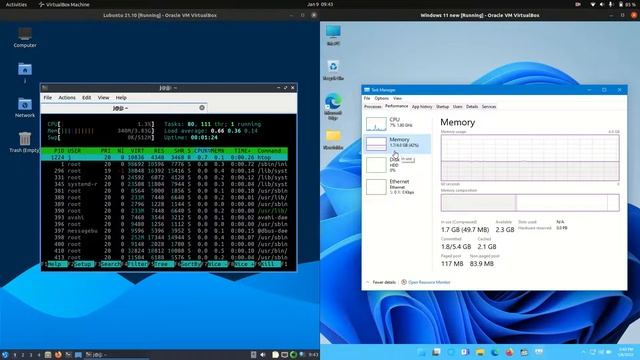The height and width of the screenshot is (360, 640).
Task: Open the Edit menu in the terminal
Action: click(x=87, y=98)
